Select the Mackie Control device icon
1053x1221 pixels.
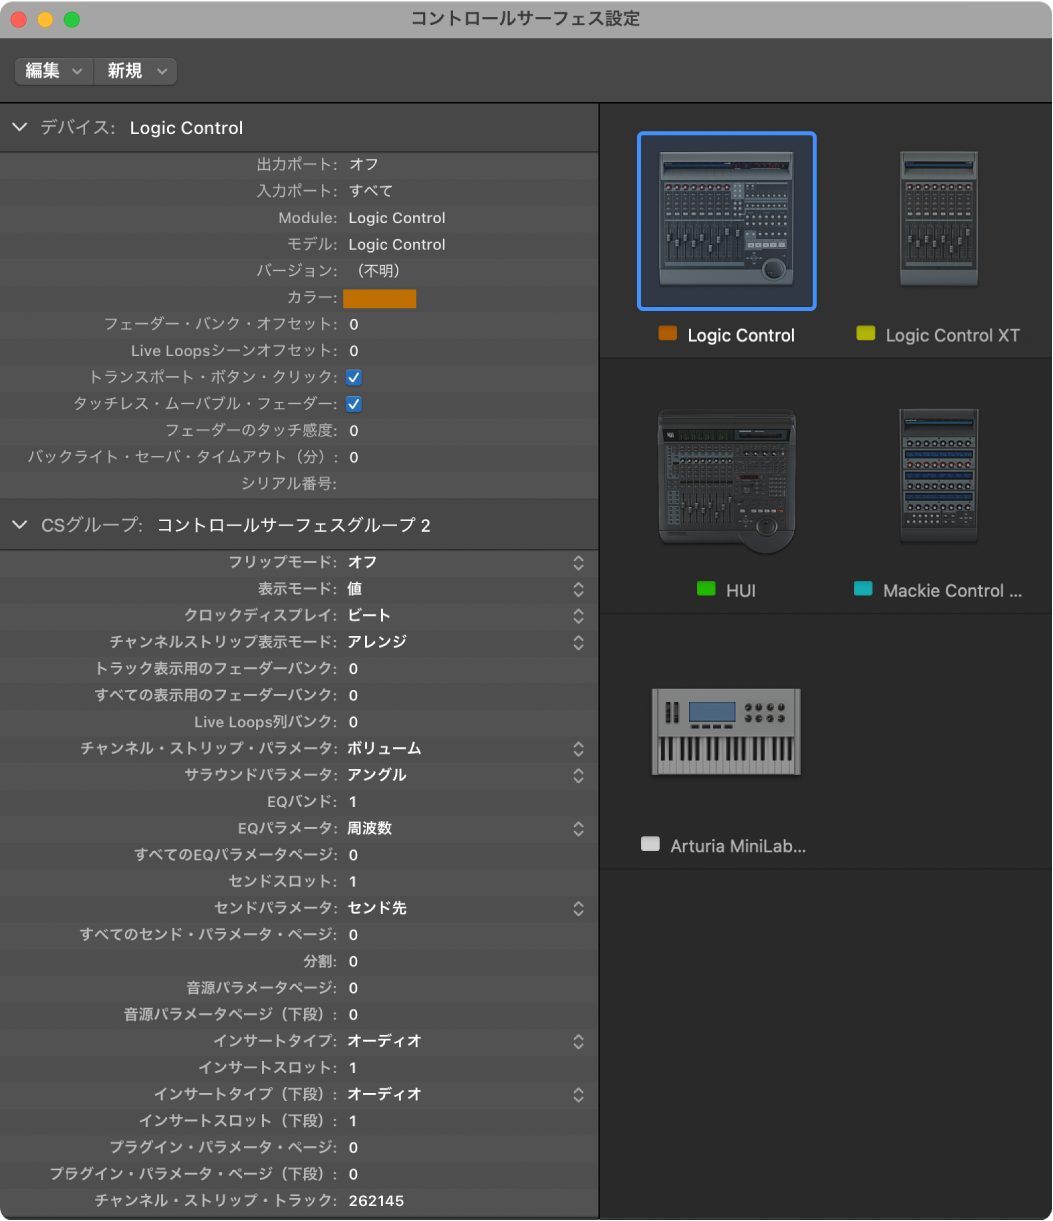coord(938,476)
